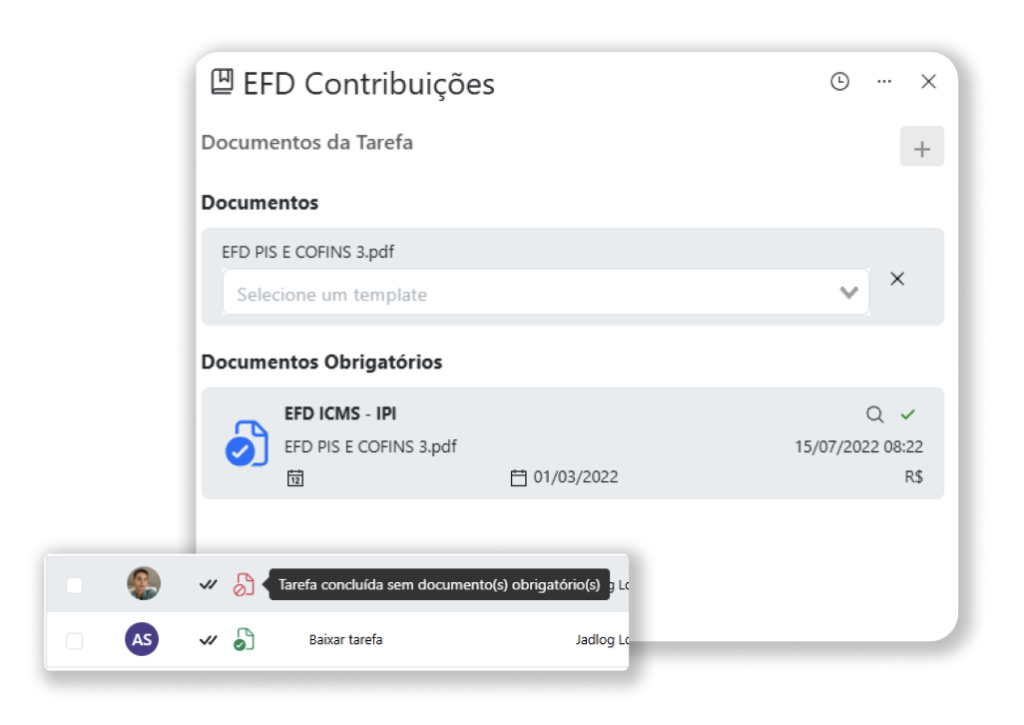1024x725 pixels.
Task: Tick the checkbox in the first task row
Action: point(75,585)
